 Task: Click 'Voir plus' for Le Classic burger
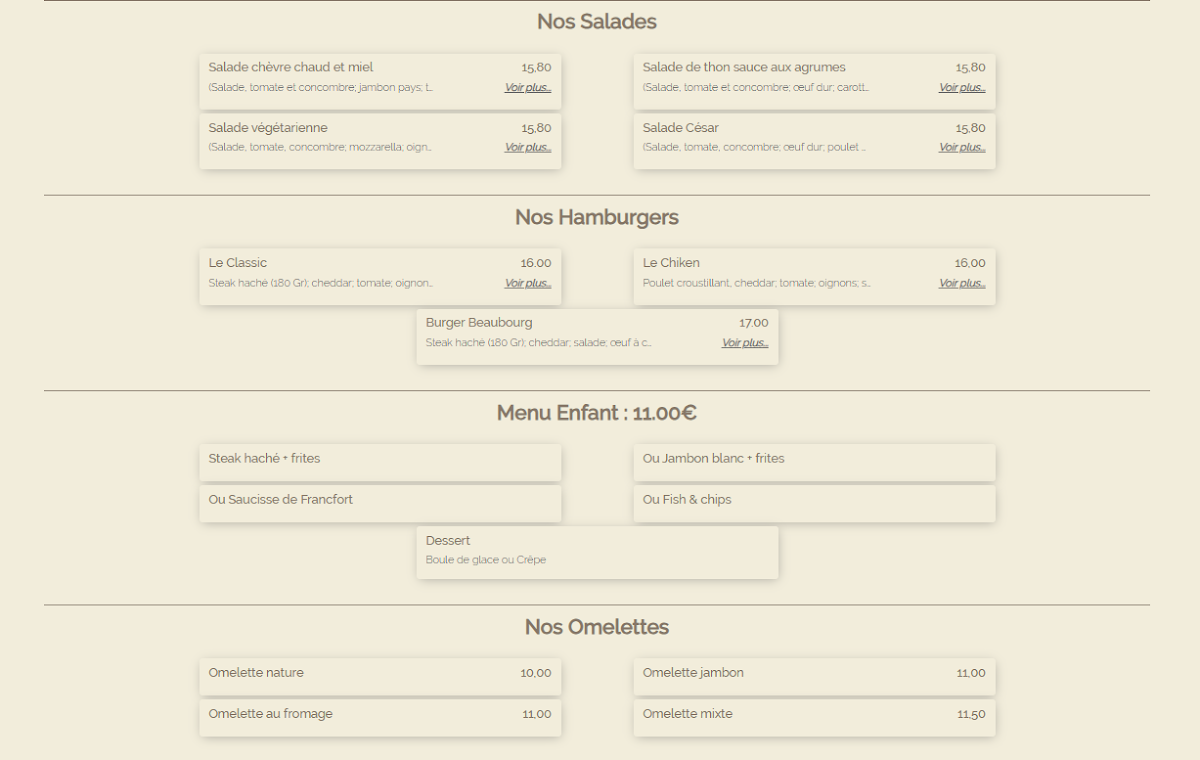527,284
